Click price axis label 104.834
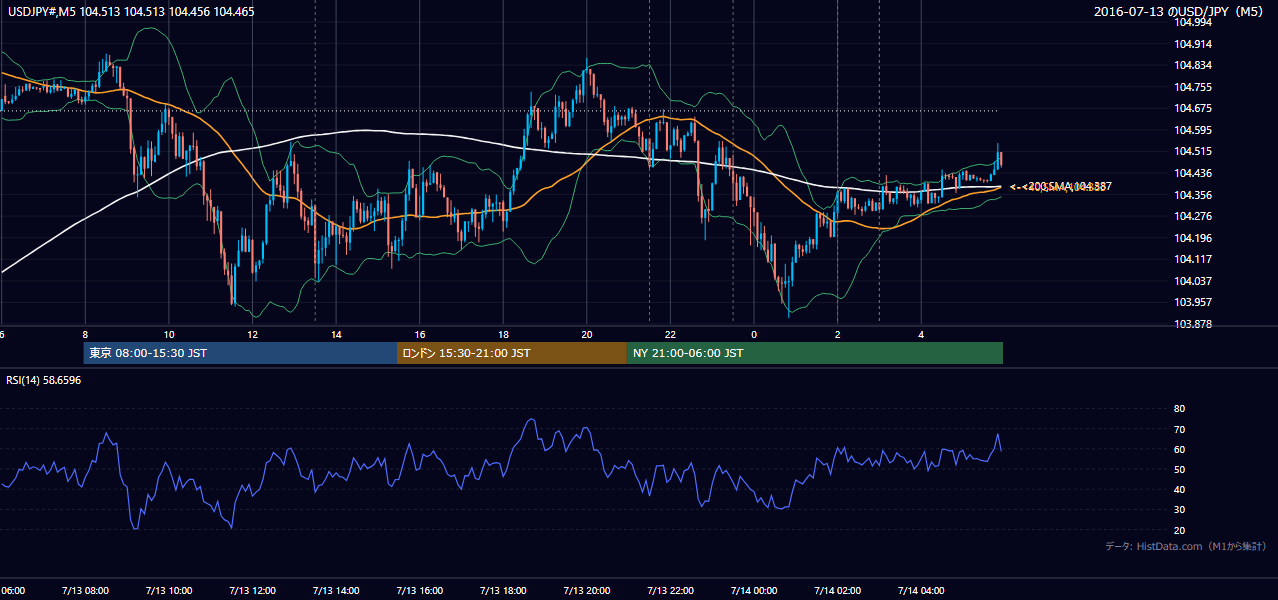The height and width of the screenshot is (600, 1278). pos(1192,65)
